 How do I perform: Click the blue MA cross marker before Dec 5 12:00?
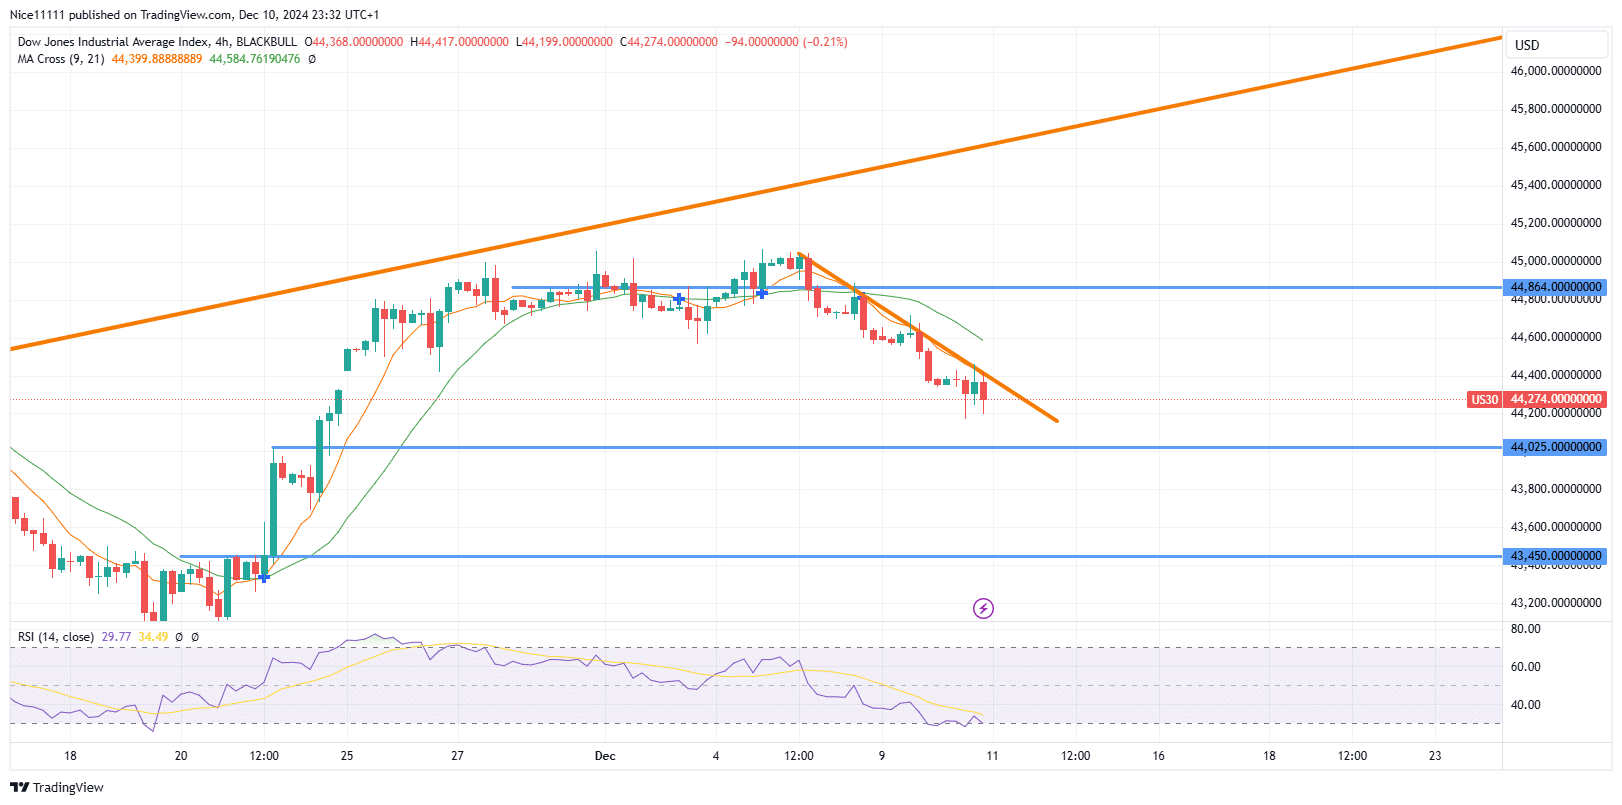coord(762,293)
